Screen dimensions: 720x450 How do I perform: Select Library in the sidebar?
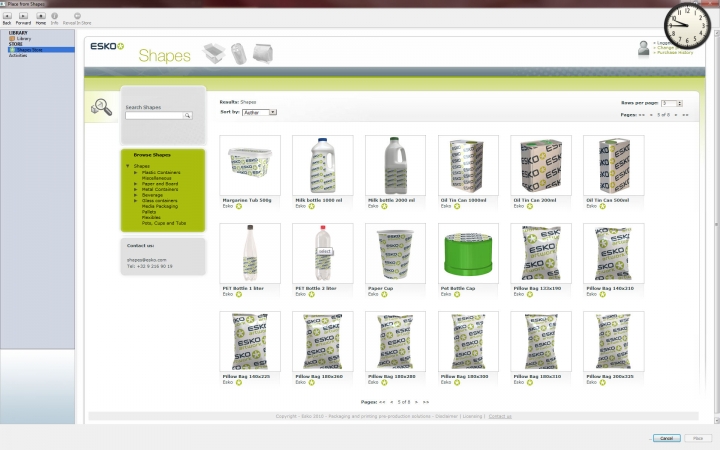23,38
